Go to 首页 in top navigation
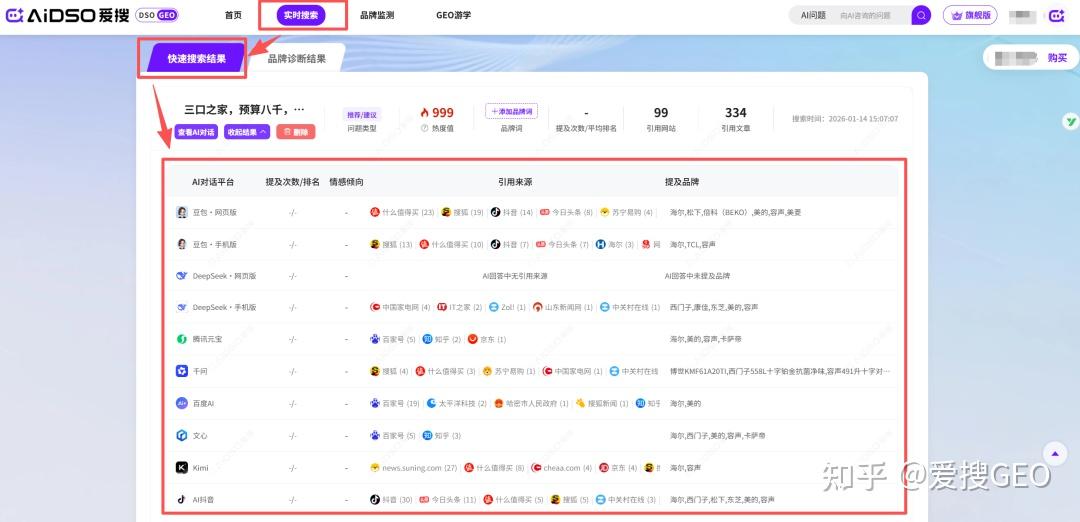The width and height of the screenshot is (1080, 522). pos(233,15)
